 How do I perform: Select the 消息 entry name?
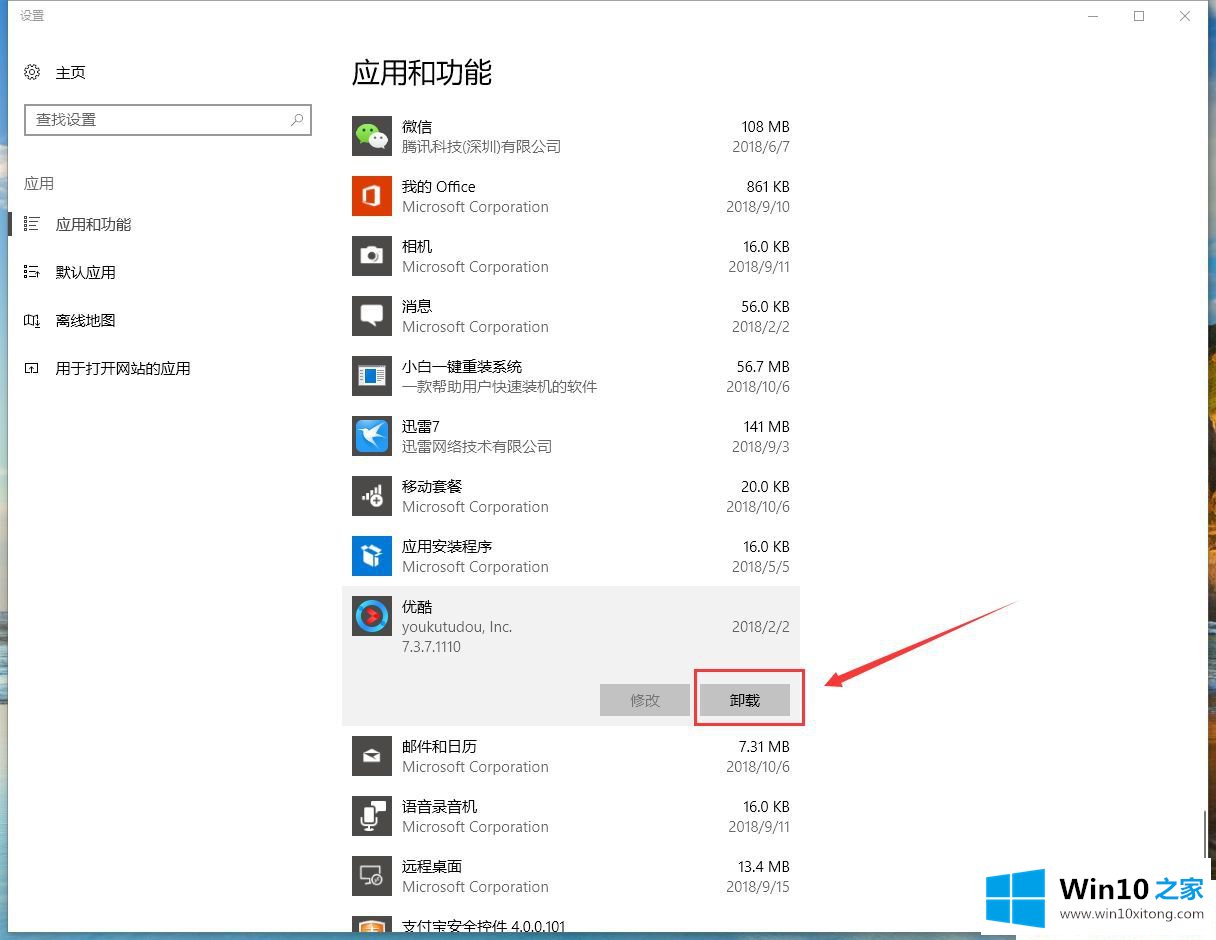417,306
